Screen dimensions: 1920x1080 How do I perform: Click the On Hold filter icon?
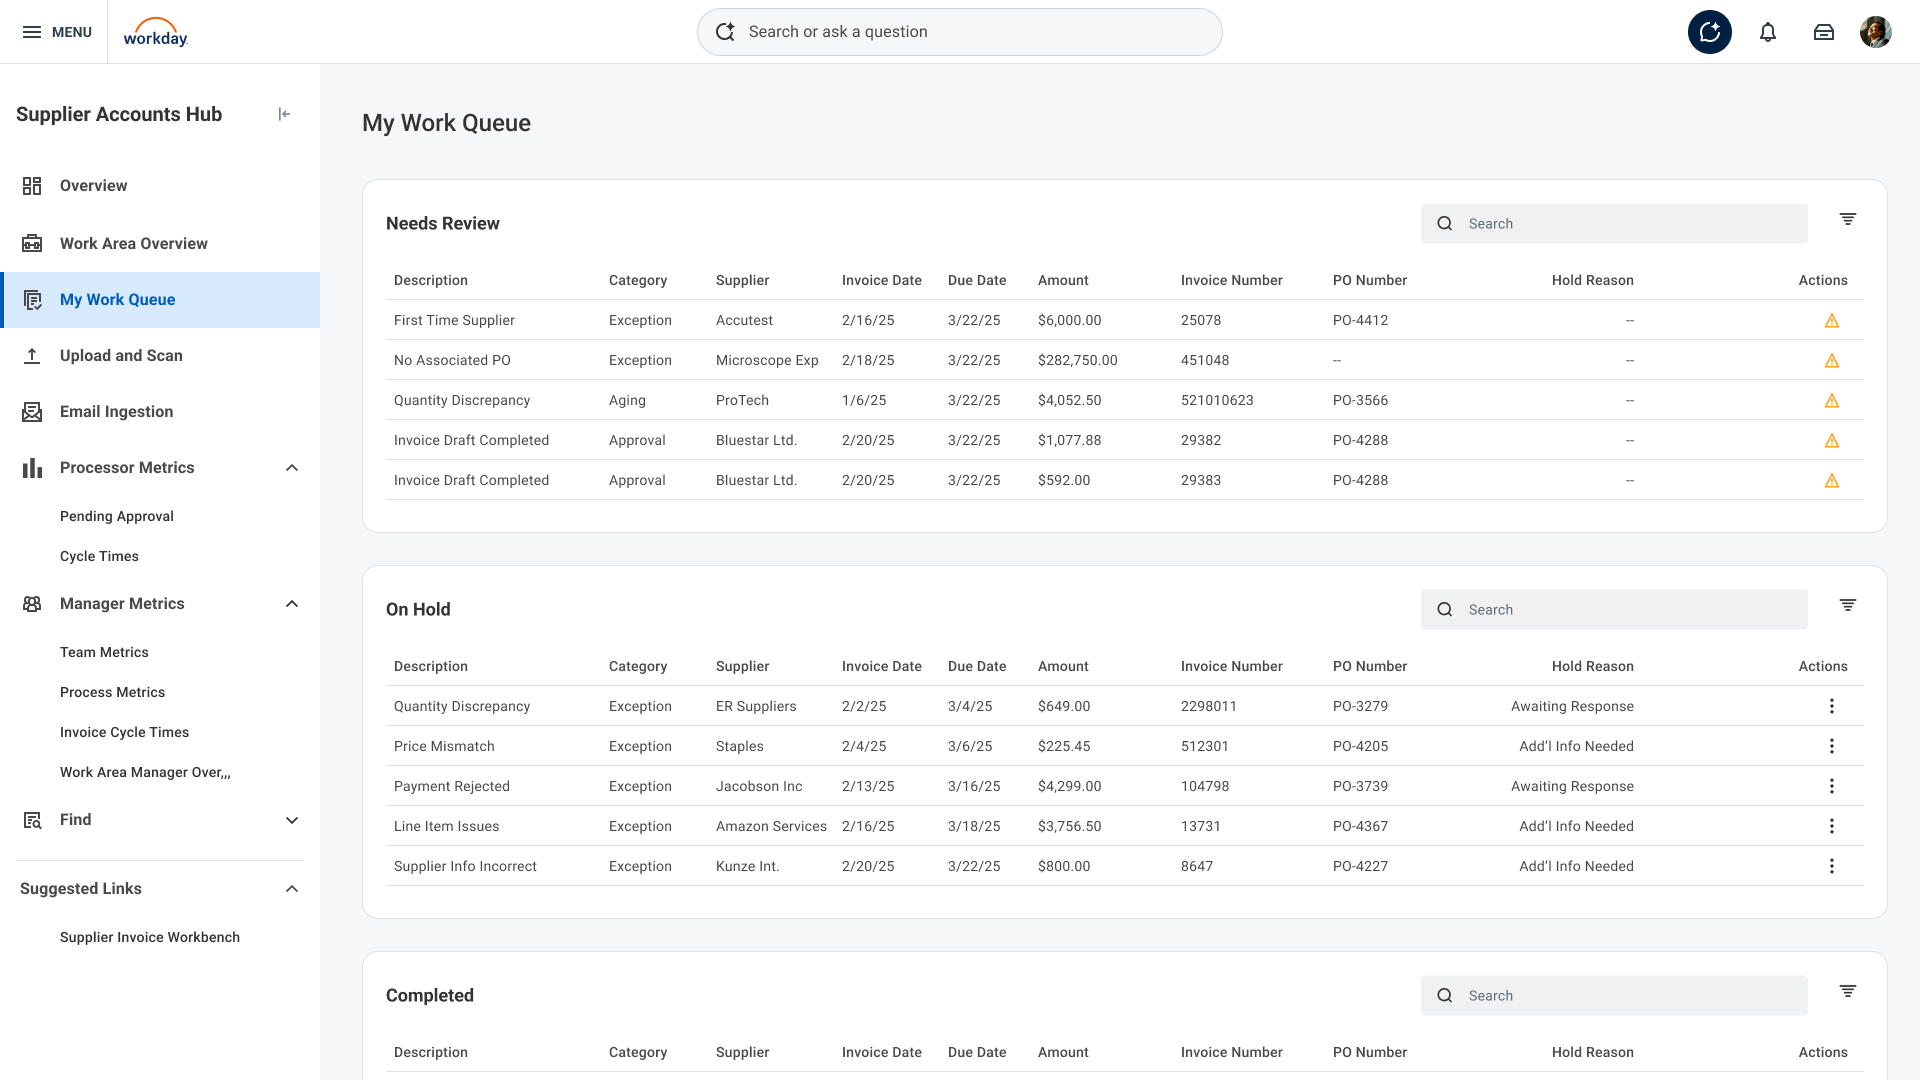click(1847, 605)
